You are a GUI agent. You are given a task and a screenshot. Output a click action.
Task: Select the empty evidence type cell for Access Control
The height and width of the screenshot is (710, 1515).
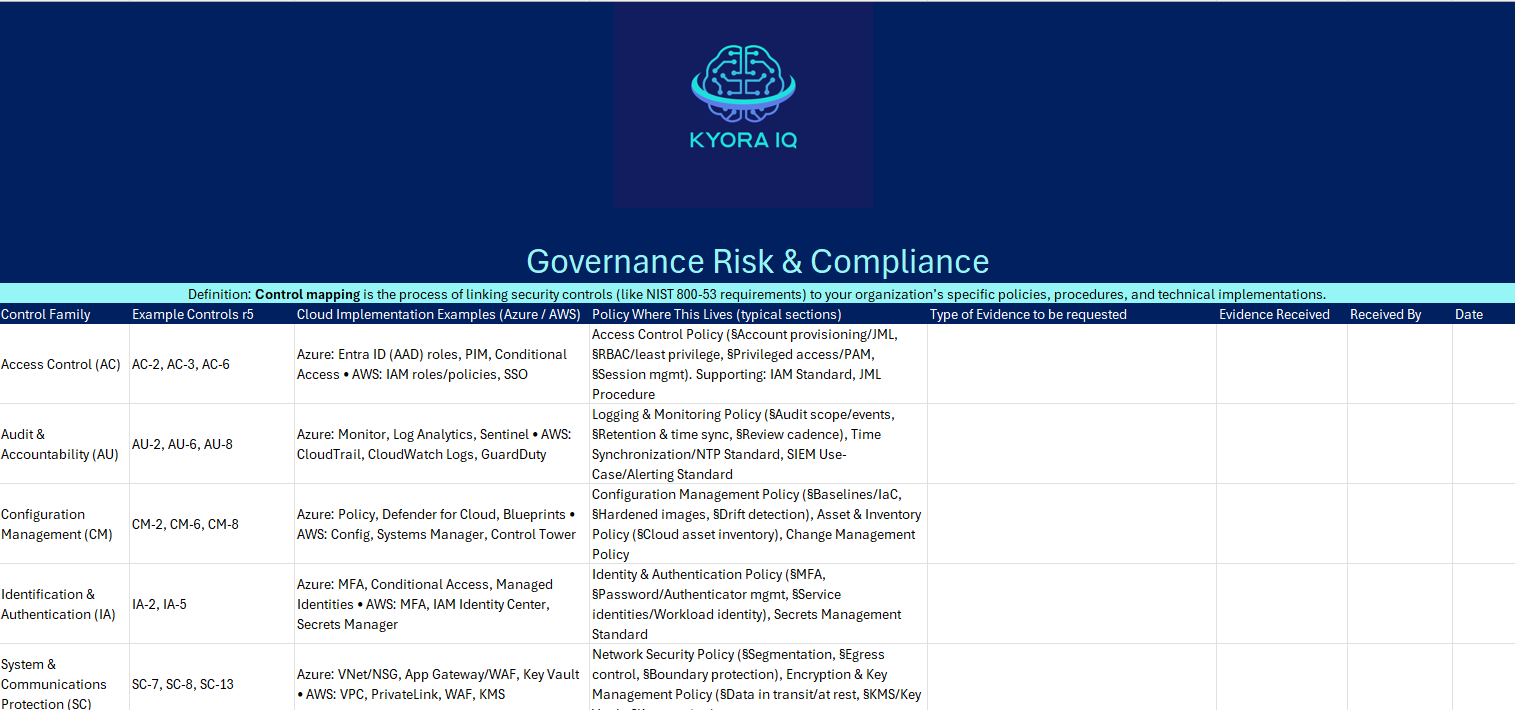pos(1071,364)
